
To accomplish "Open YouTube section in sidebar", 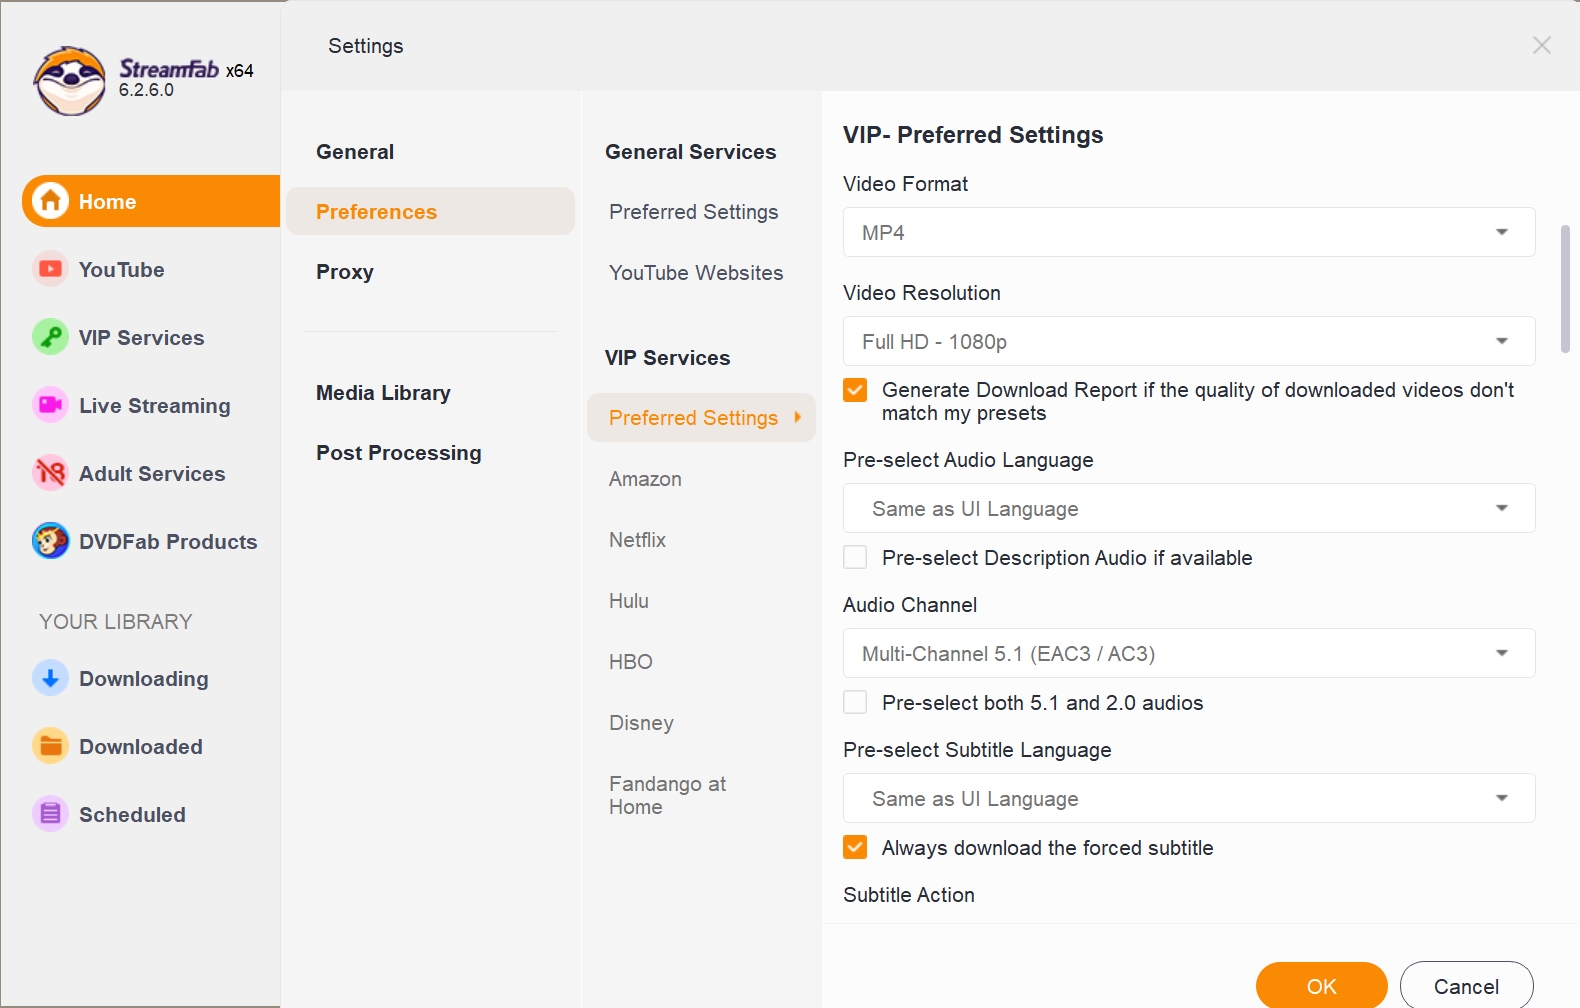I will pyautogui.click(x=121, y=269).
